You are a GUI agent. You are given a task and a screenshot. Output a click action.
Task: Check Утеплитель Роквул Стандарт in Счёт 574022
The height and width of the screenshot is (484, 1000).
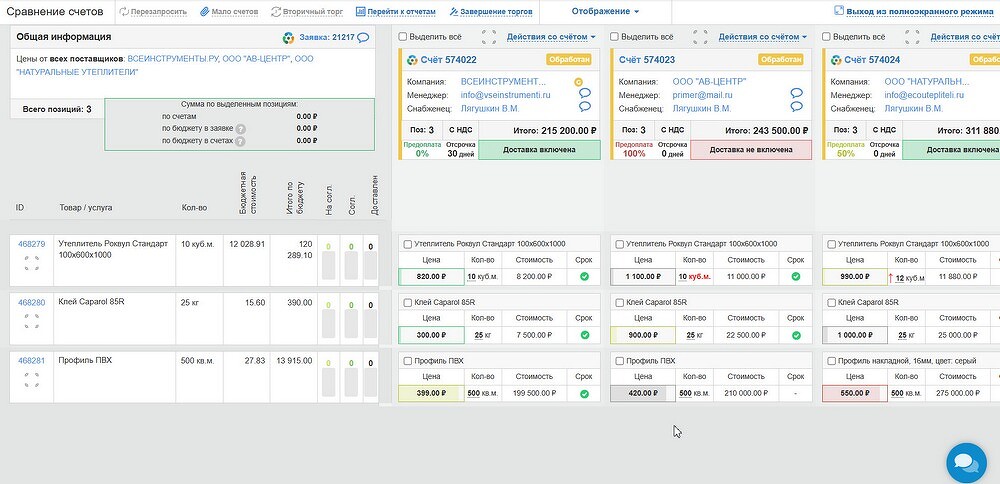(x=407, y=244)
